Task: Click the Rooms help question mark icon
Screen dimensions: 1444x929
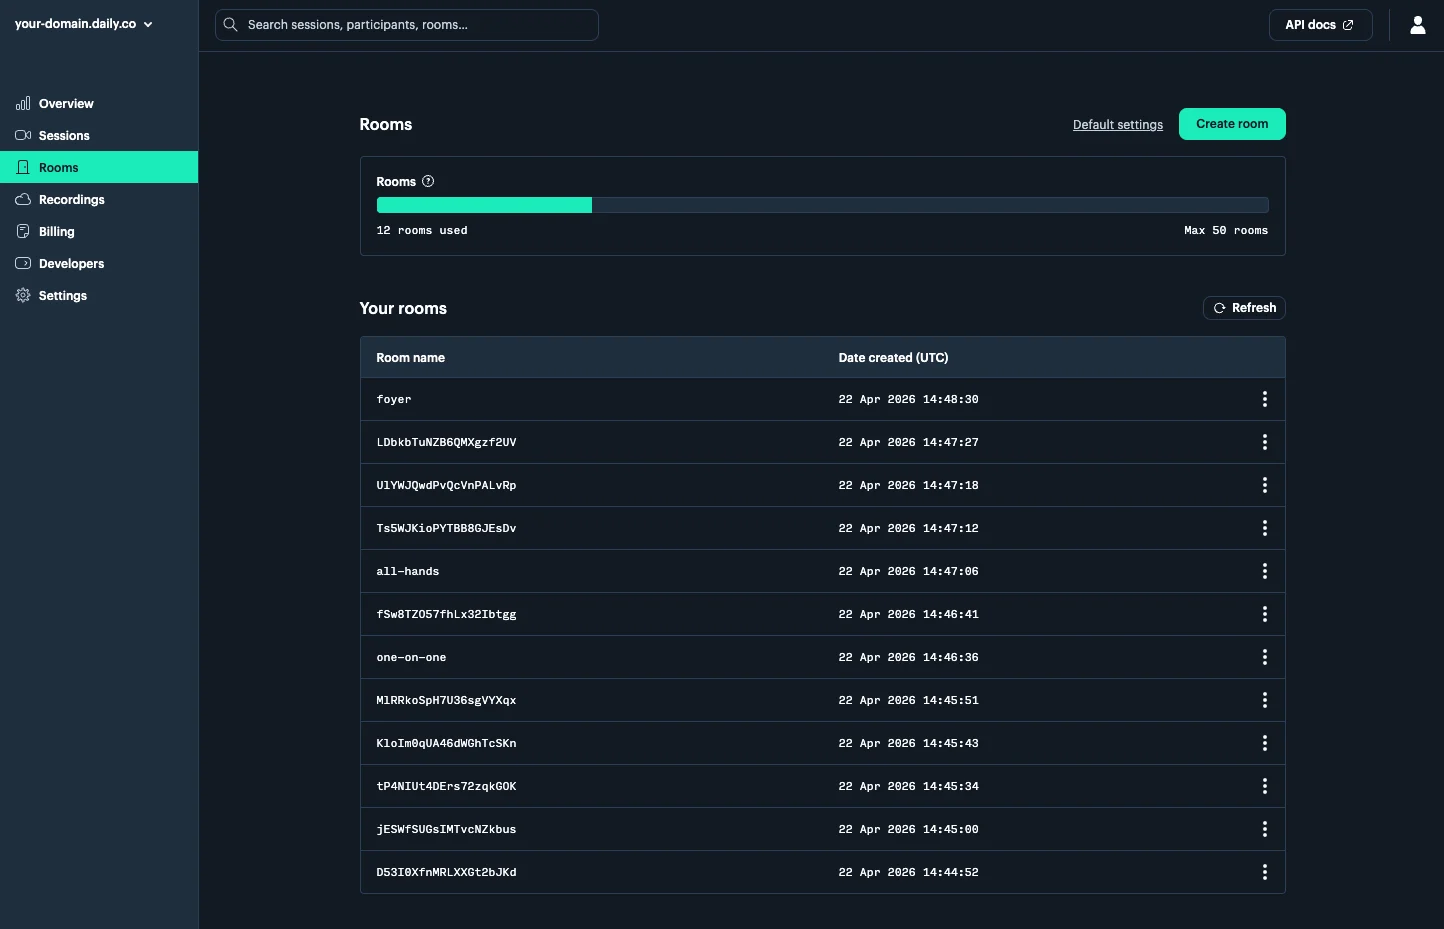Action: (x=428, y=181)
